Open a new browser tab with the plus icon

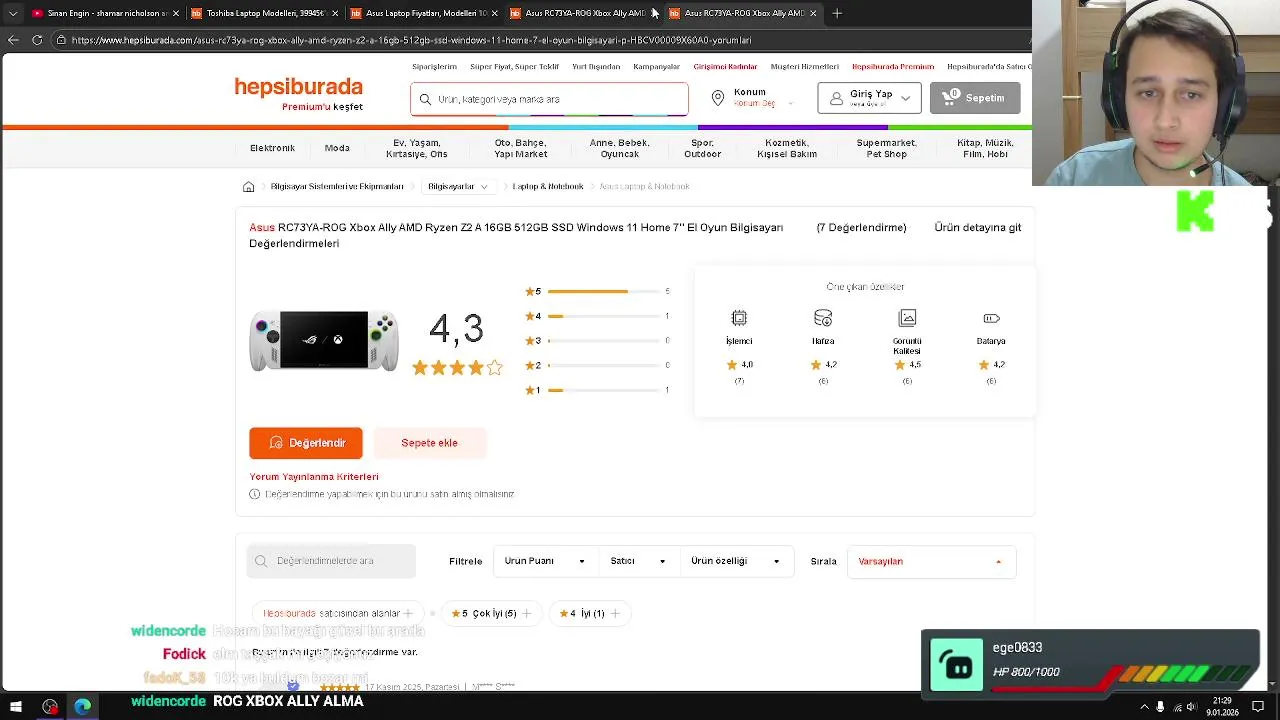[837, 13]
